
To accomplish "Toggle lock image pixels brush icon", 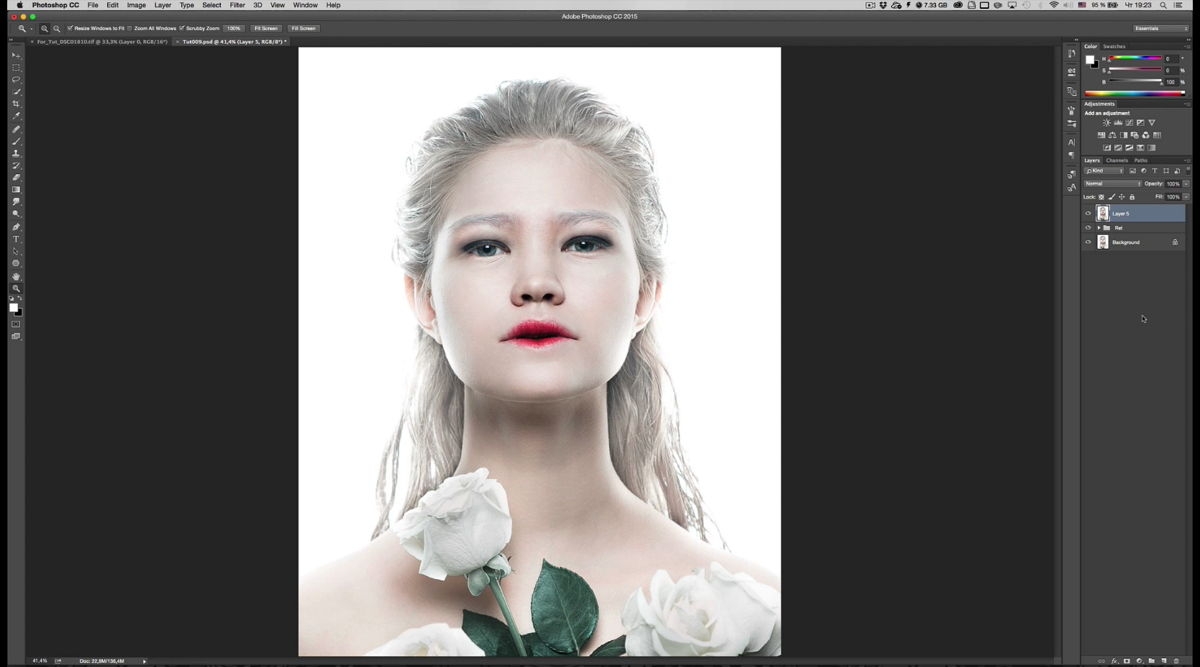I will [x=1112, y=197].
